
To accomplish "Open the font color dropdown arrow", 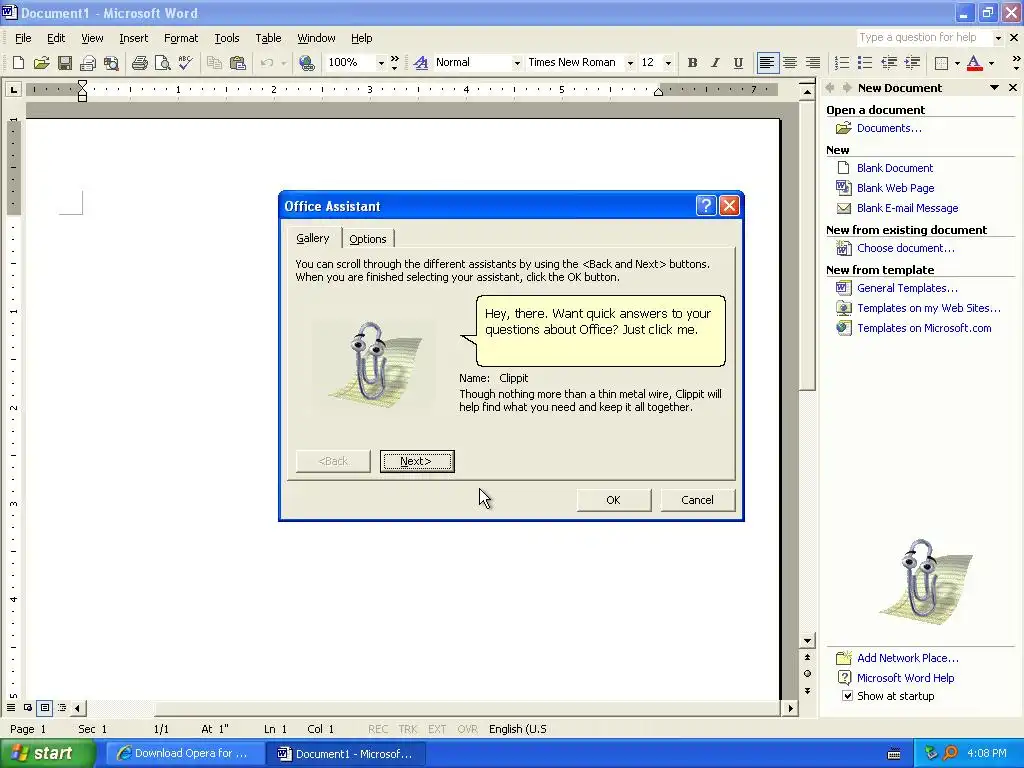I will pos(991,63).
